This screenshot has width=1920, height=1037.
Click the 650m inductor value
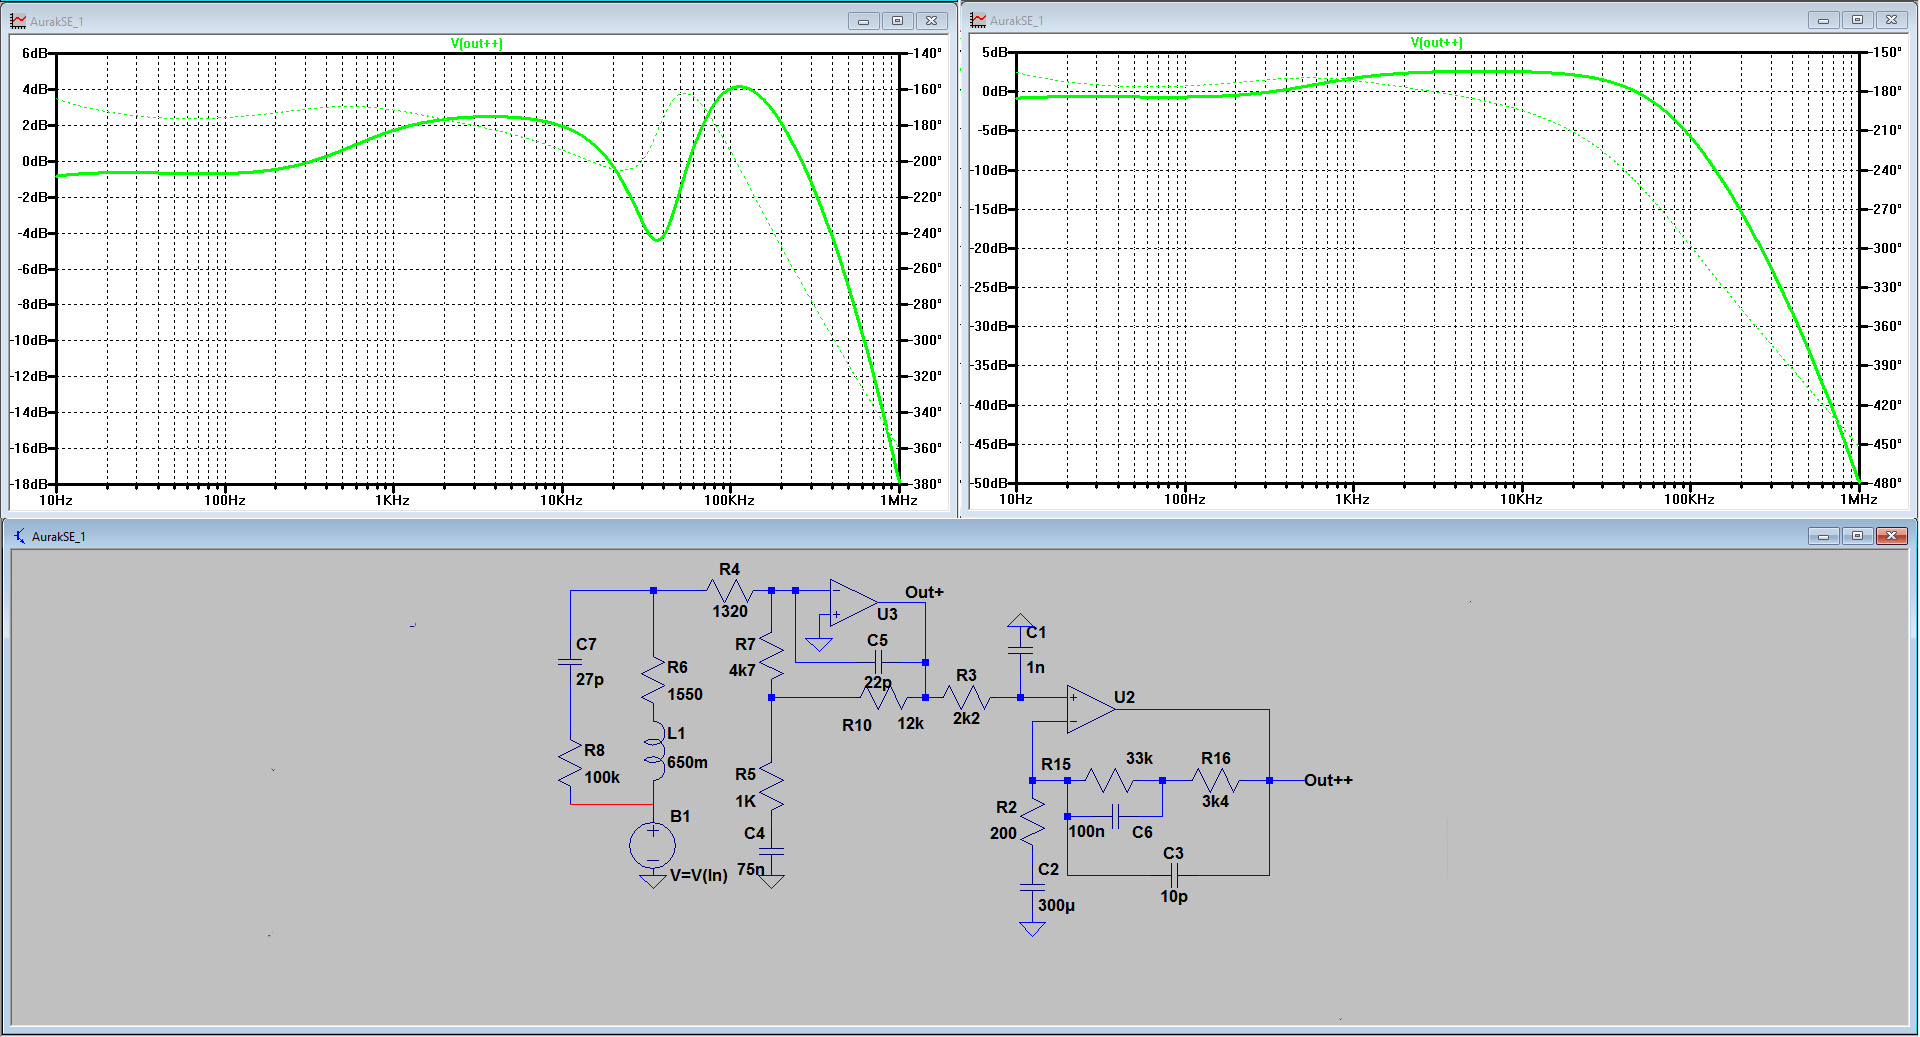687,762
